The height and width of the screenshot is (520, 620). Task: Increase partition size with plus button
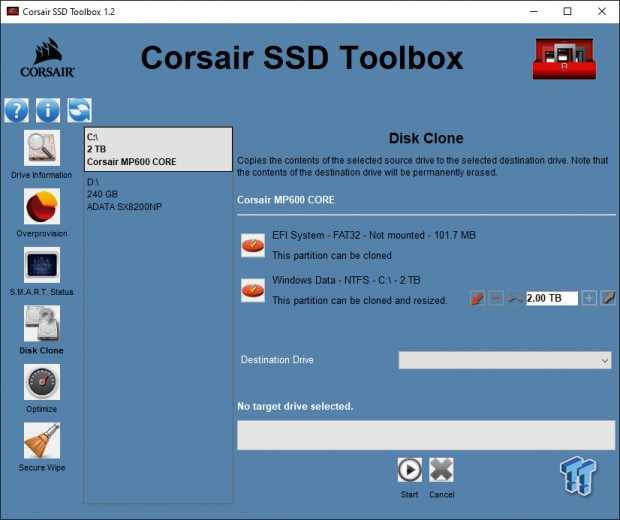(x=589, y=298)
